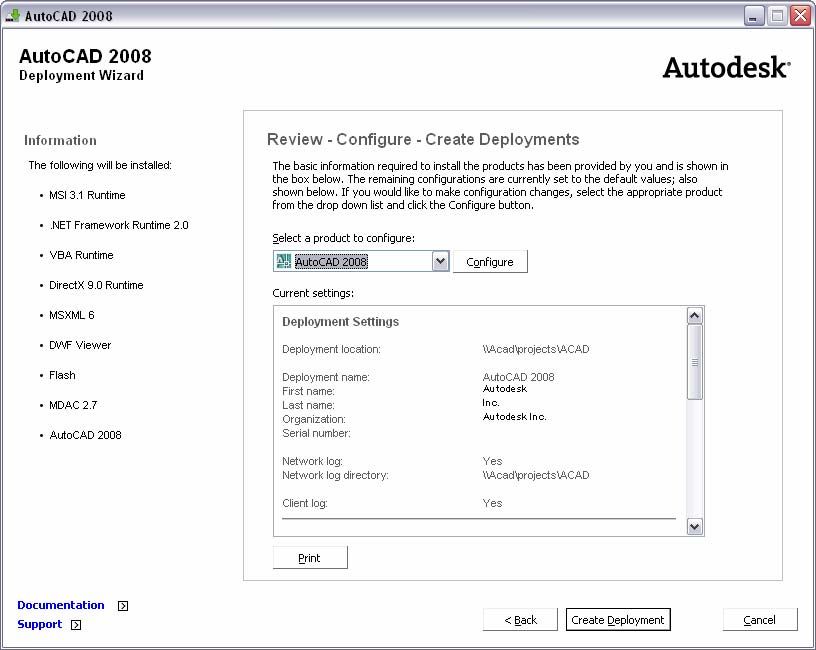Viewport: 816px width, 650px height.
Task: Click the Last name value 'Inc.'
Action: tap(491, 403)
